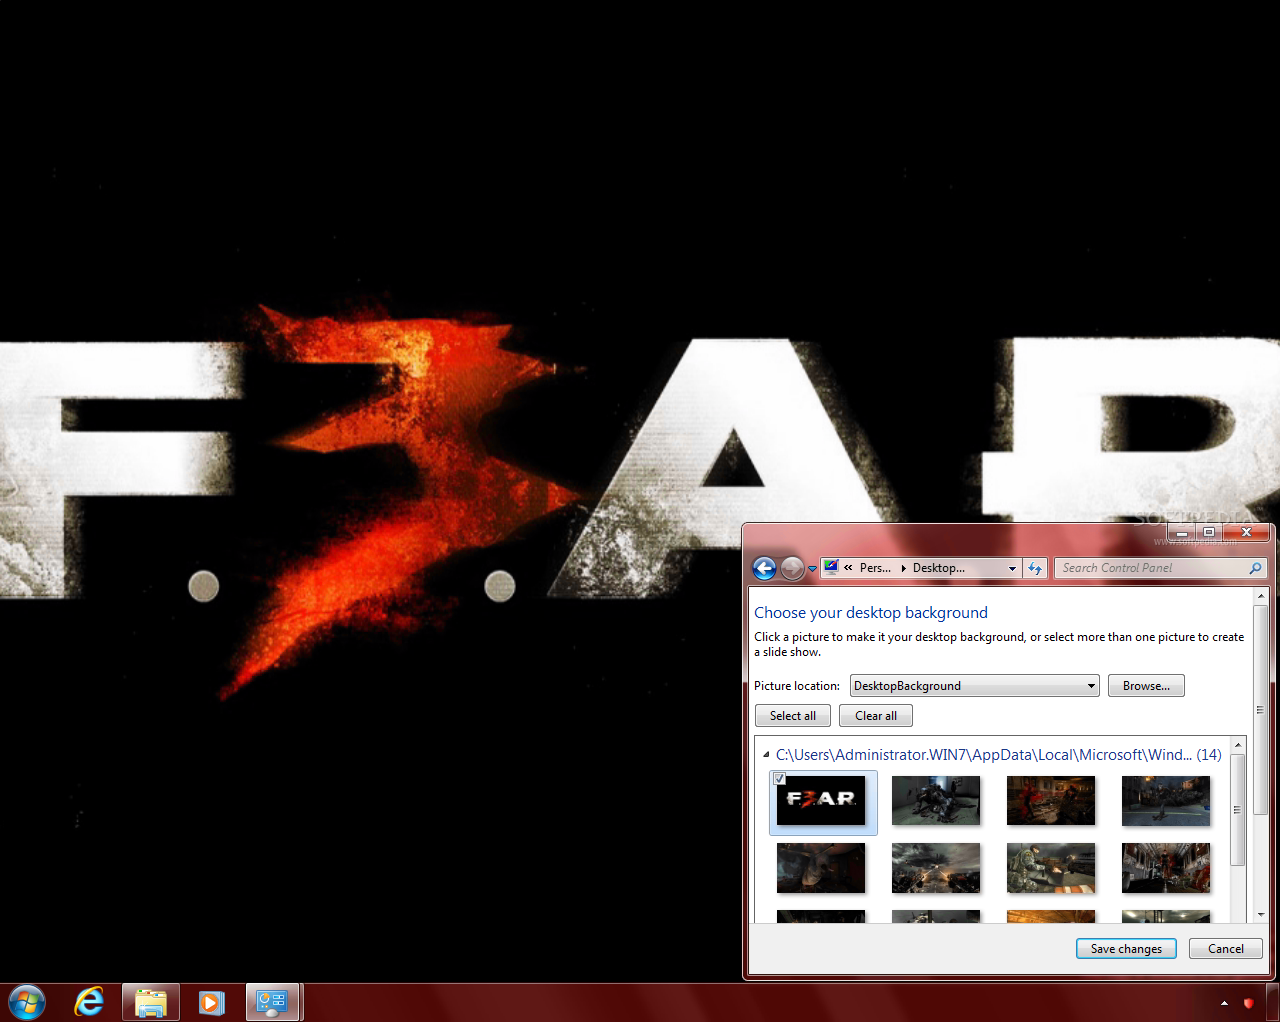
Task: Click the window scrollbar down arrow
Action: click(1261, 914)
